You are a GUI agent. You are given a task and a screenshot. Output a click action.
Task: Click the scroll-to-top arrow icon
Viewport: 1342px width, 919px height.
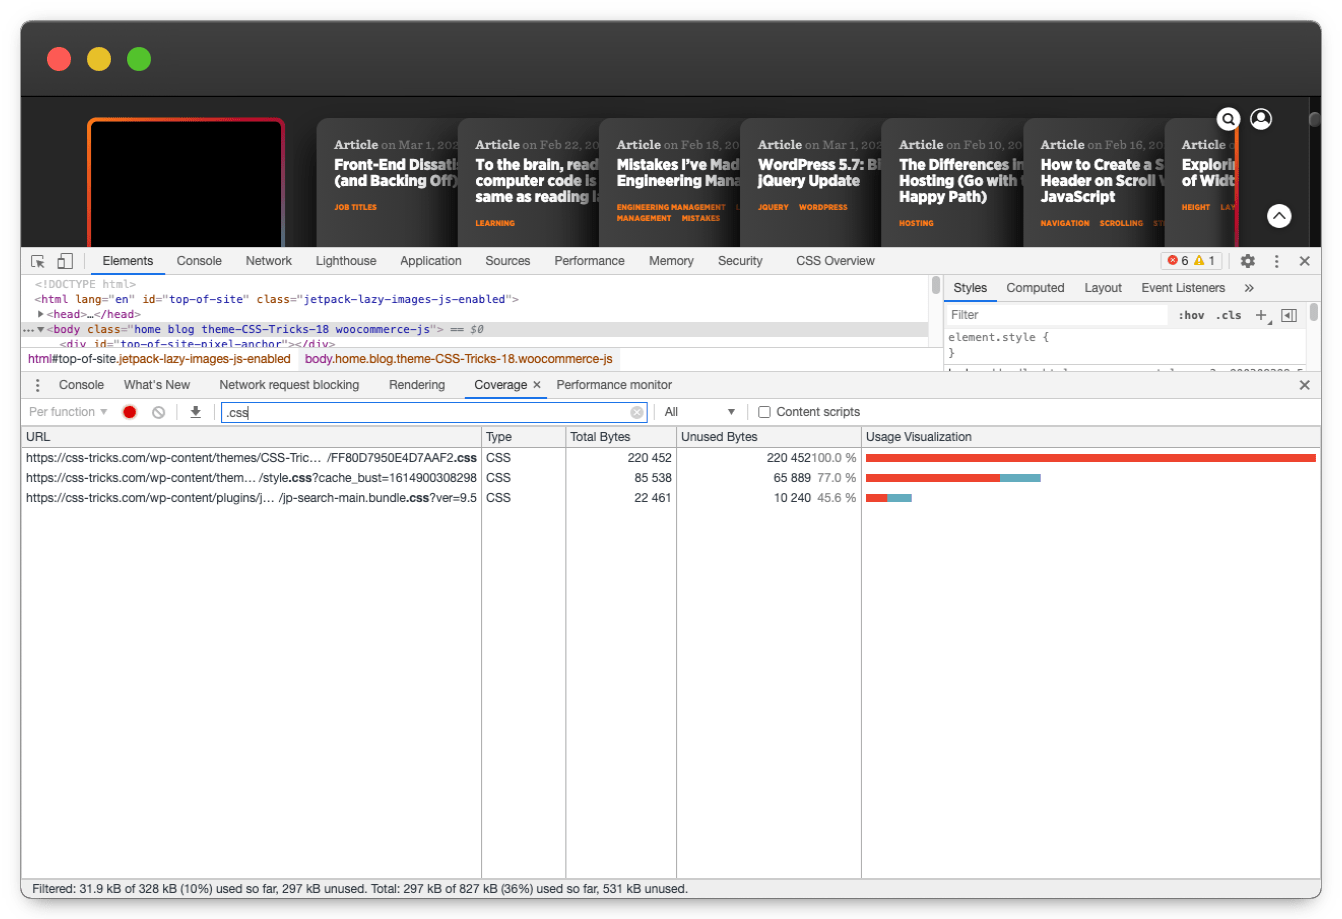tap(1279, 215)
